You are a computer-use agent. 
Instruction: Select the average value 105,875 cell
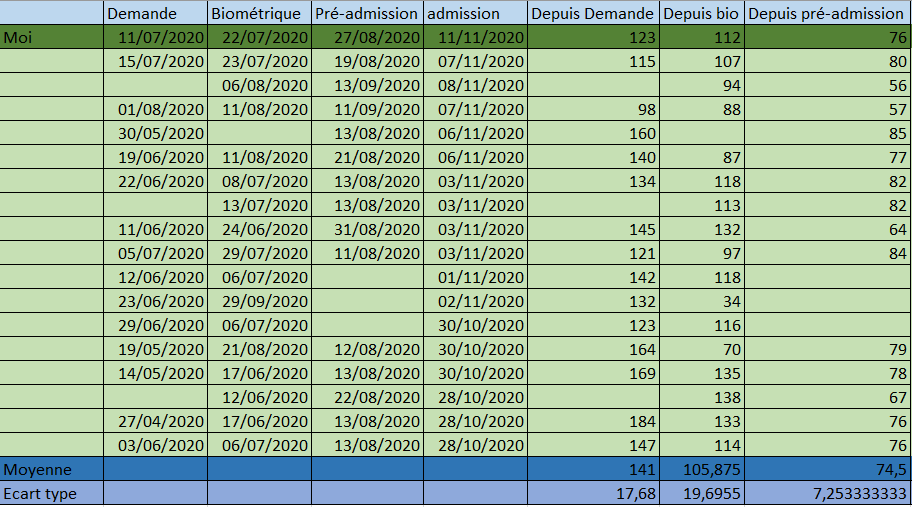tap(702, 469)
